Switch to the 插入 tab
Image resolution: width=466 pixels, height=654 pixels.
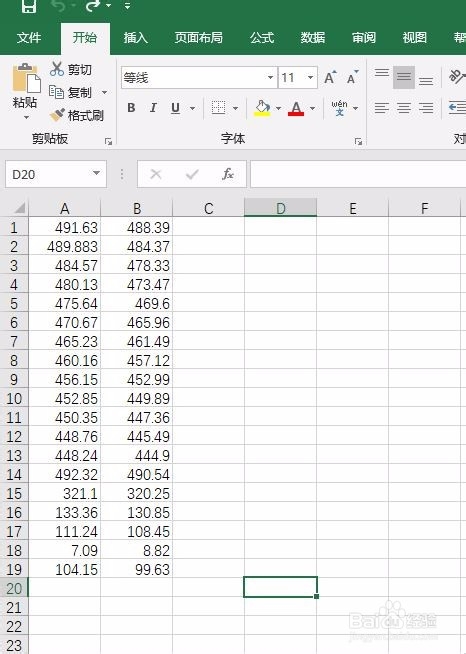point(135,38)
